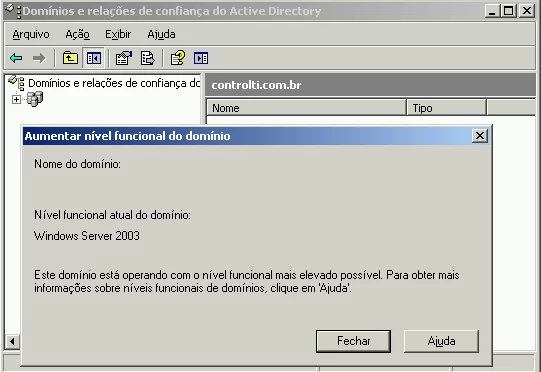541x372 pixels.
Task: Close the Aumentar nível funcional dialog
Action: point(480,136)
